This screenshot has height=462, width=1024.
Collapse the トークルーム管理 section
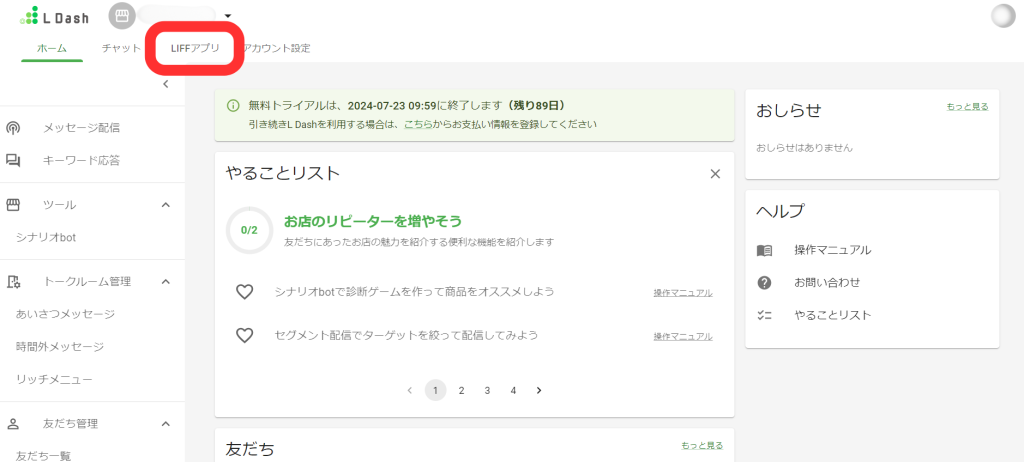166,282
